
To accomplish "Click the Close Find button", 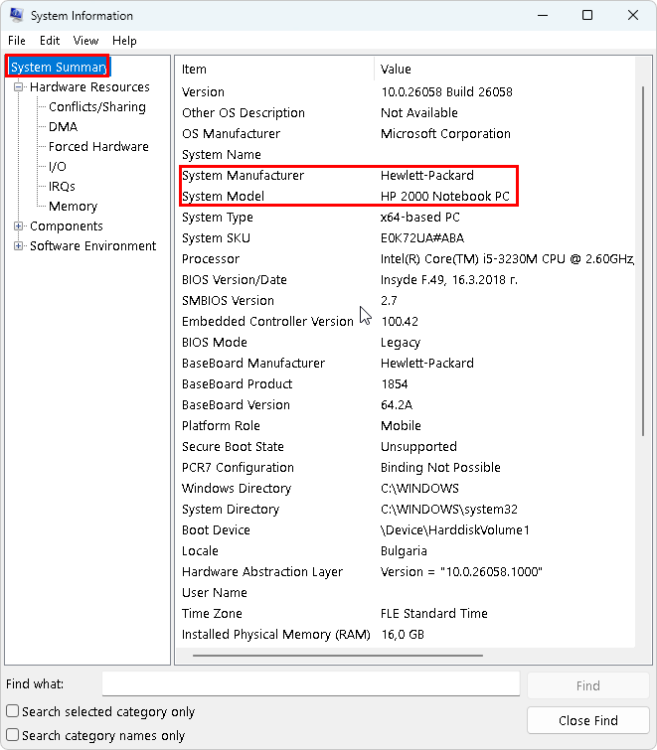I will click(588, 720).
